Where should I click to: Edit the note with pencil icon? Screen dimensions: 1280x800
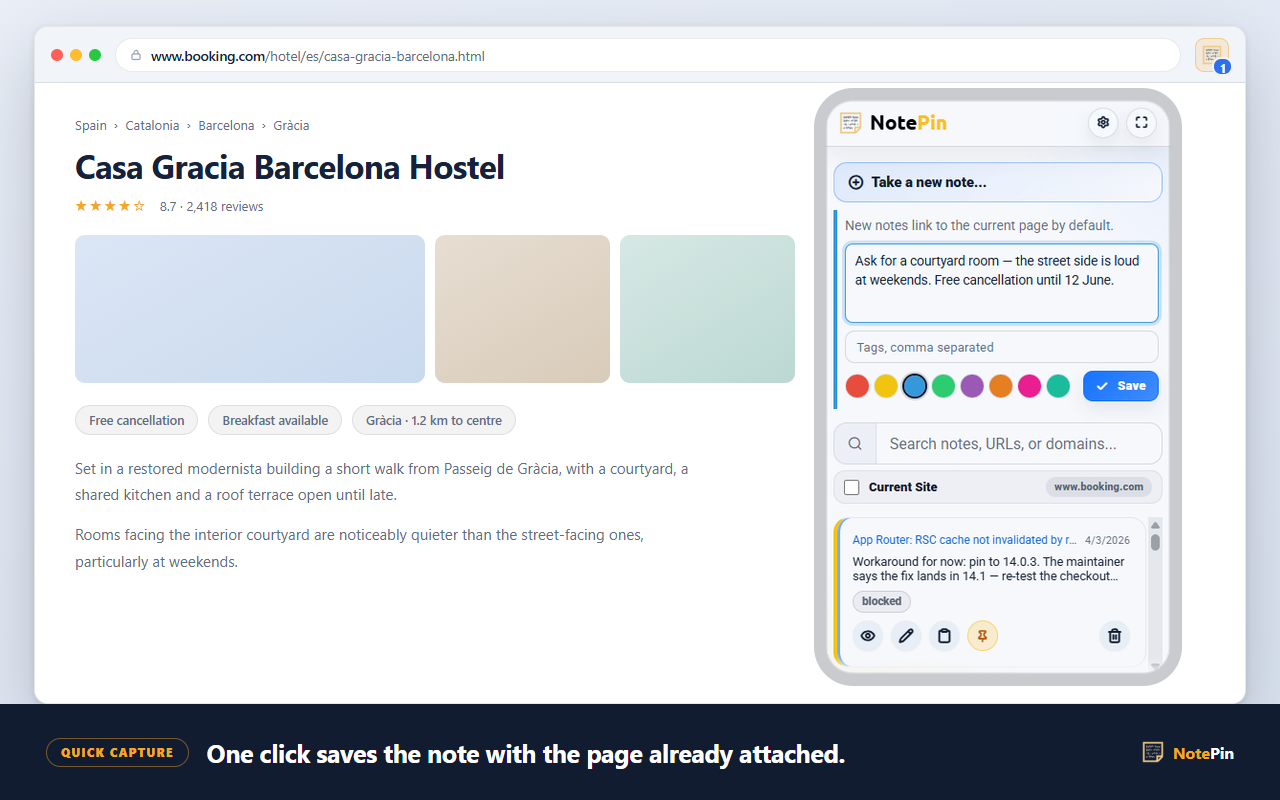tap(906, 636)
